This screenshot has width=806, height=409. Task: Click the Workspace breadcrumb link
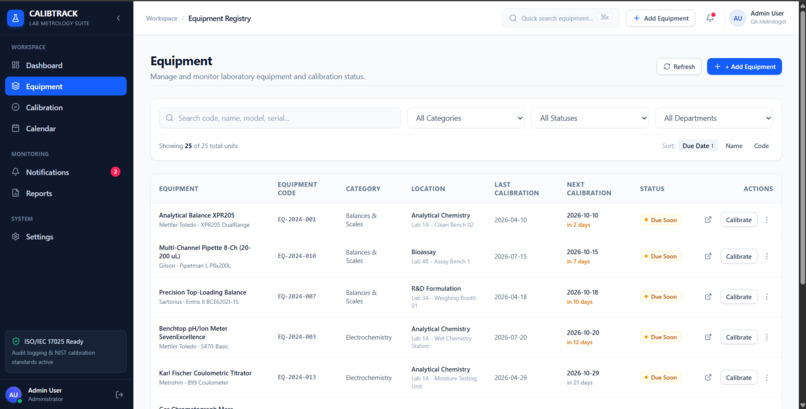tap(161, 18)
